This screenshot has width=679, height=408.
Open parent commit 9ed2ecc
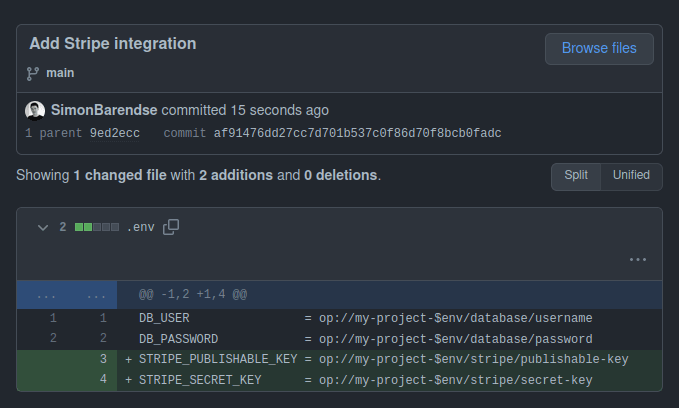pos(115,133)
